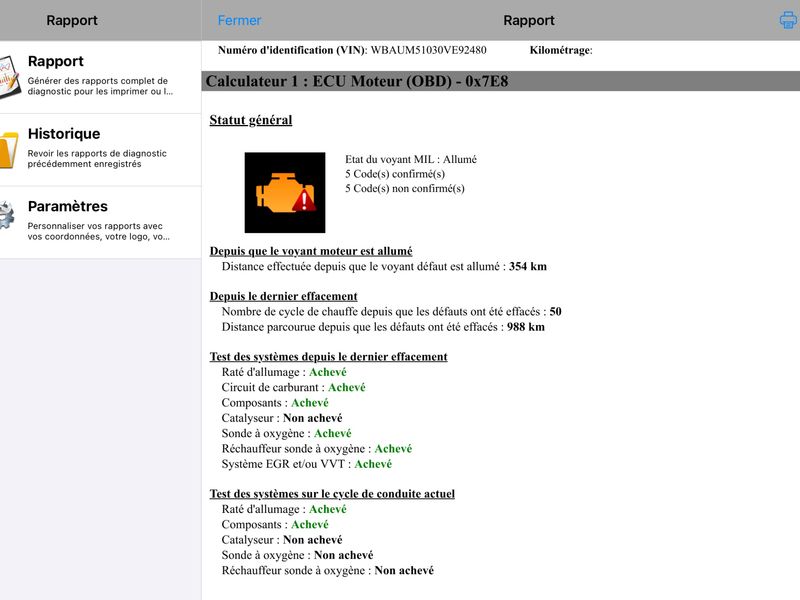Click the Kilométrage label
This screenshot has height=600, width=800.
(x=561, y=50)
